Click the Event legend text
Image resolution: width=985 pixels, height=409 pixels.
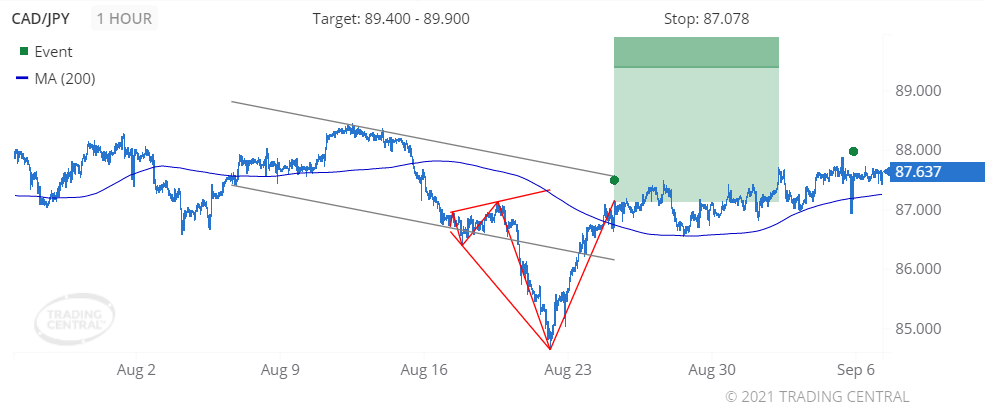click(x=53, y=51)
